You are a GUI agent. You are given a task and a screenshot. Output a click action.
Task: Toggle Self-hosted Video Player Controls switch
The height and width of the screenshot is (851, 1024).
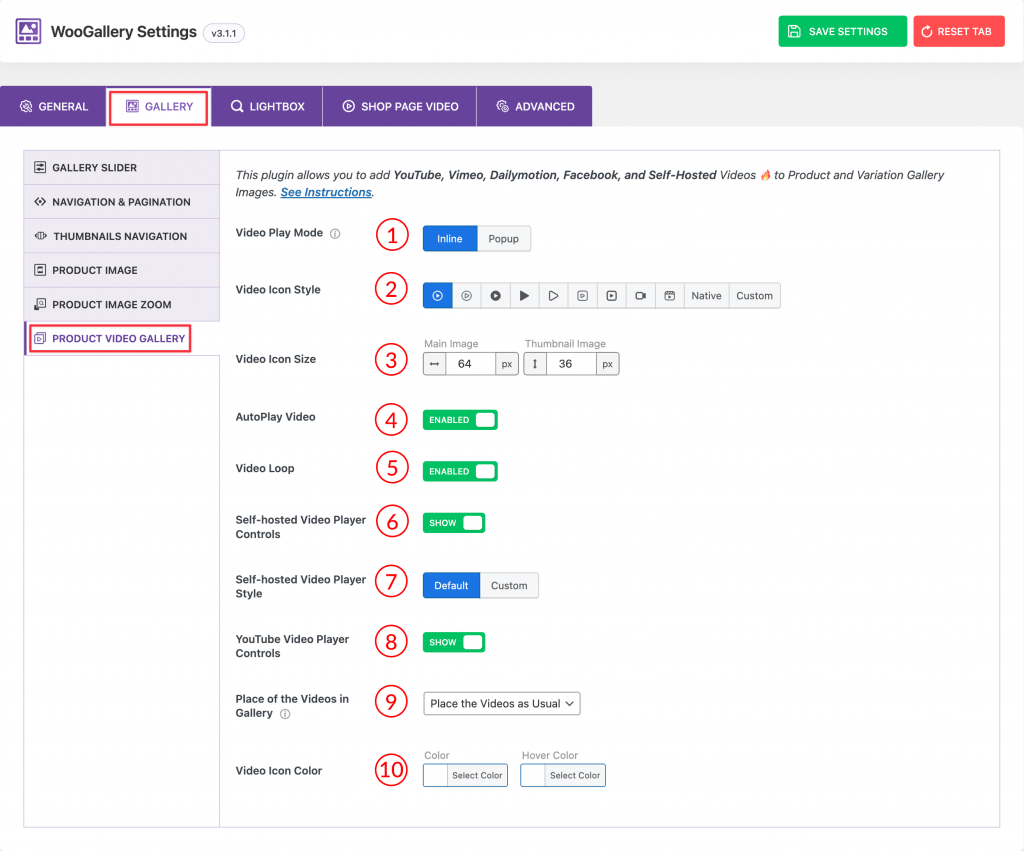[x=454, y=523]
